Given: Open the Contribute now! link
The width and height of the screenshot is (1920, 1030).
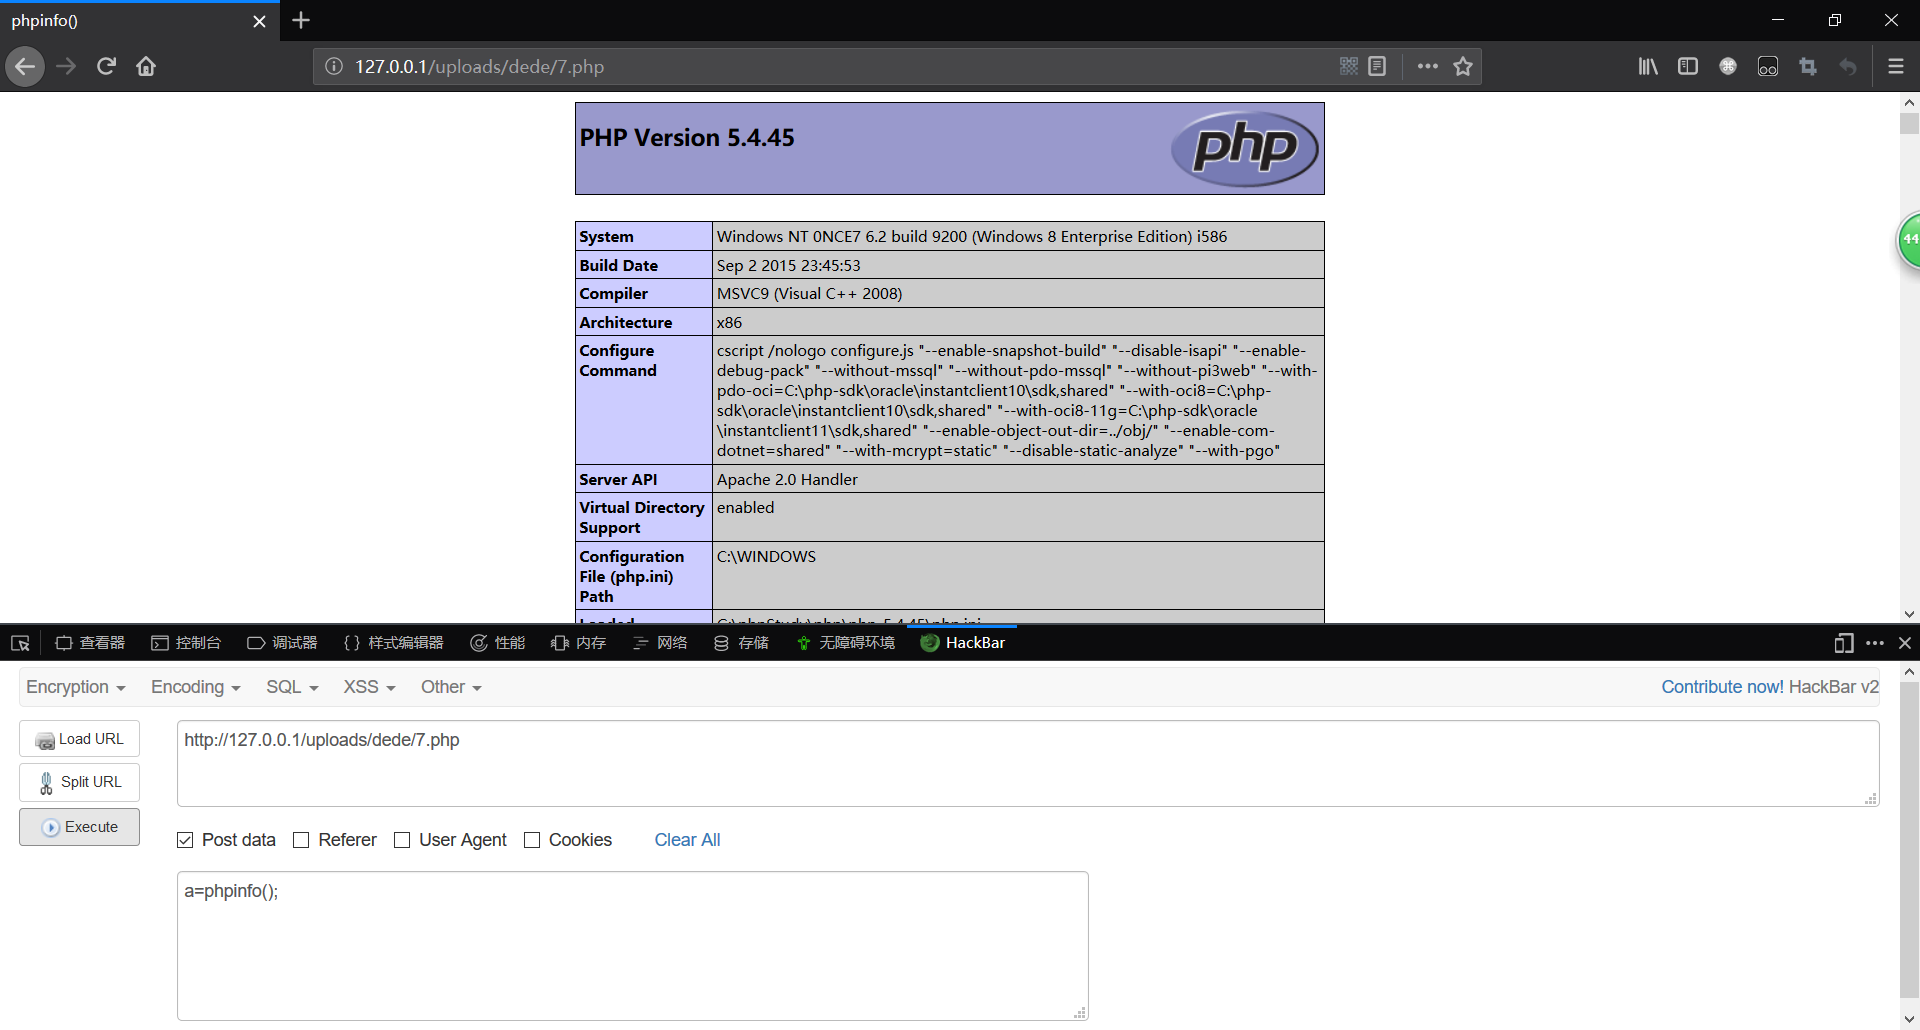Looking at the screenshot, I should (1722, 687).
